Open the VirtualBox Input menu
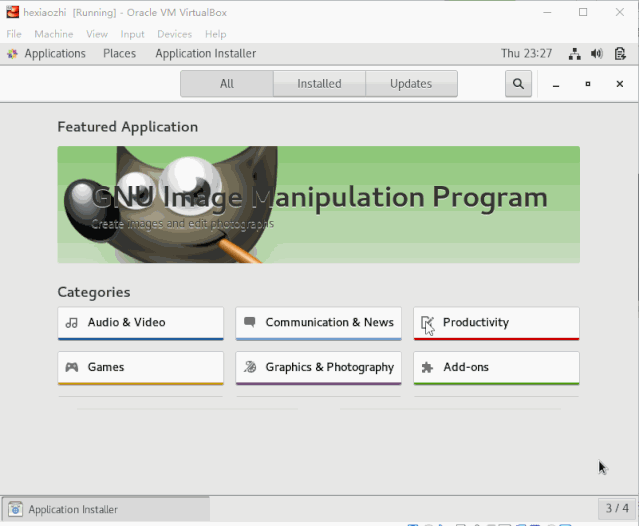 click(132, 34)
